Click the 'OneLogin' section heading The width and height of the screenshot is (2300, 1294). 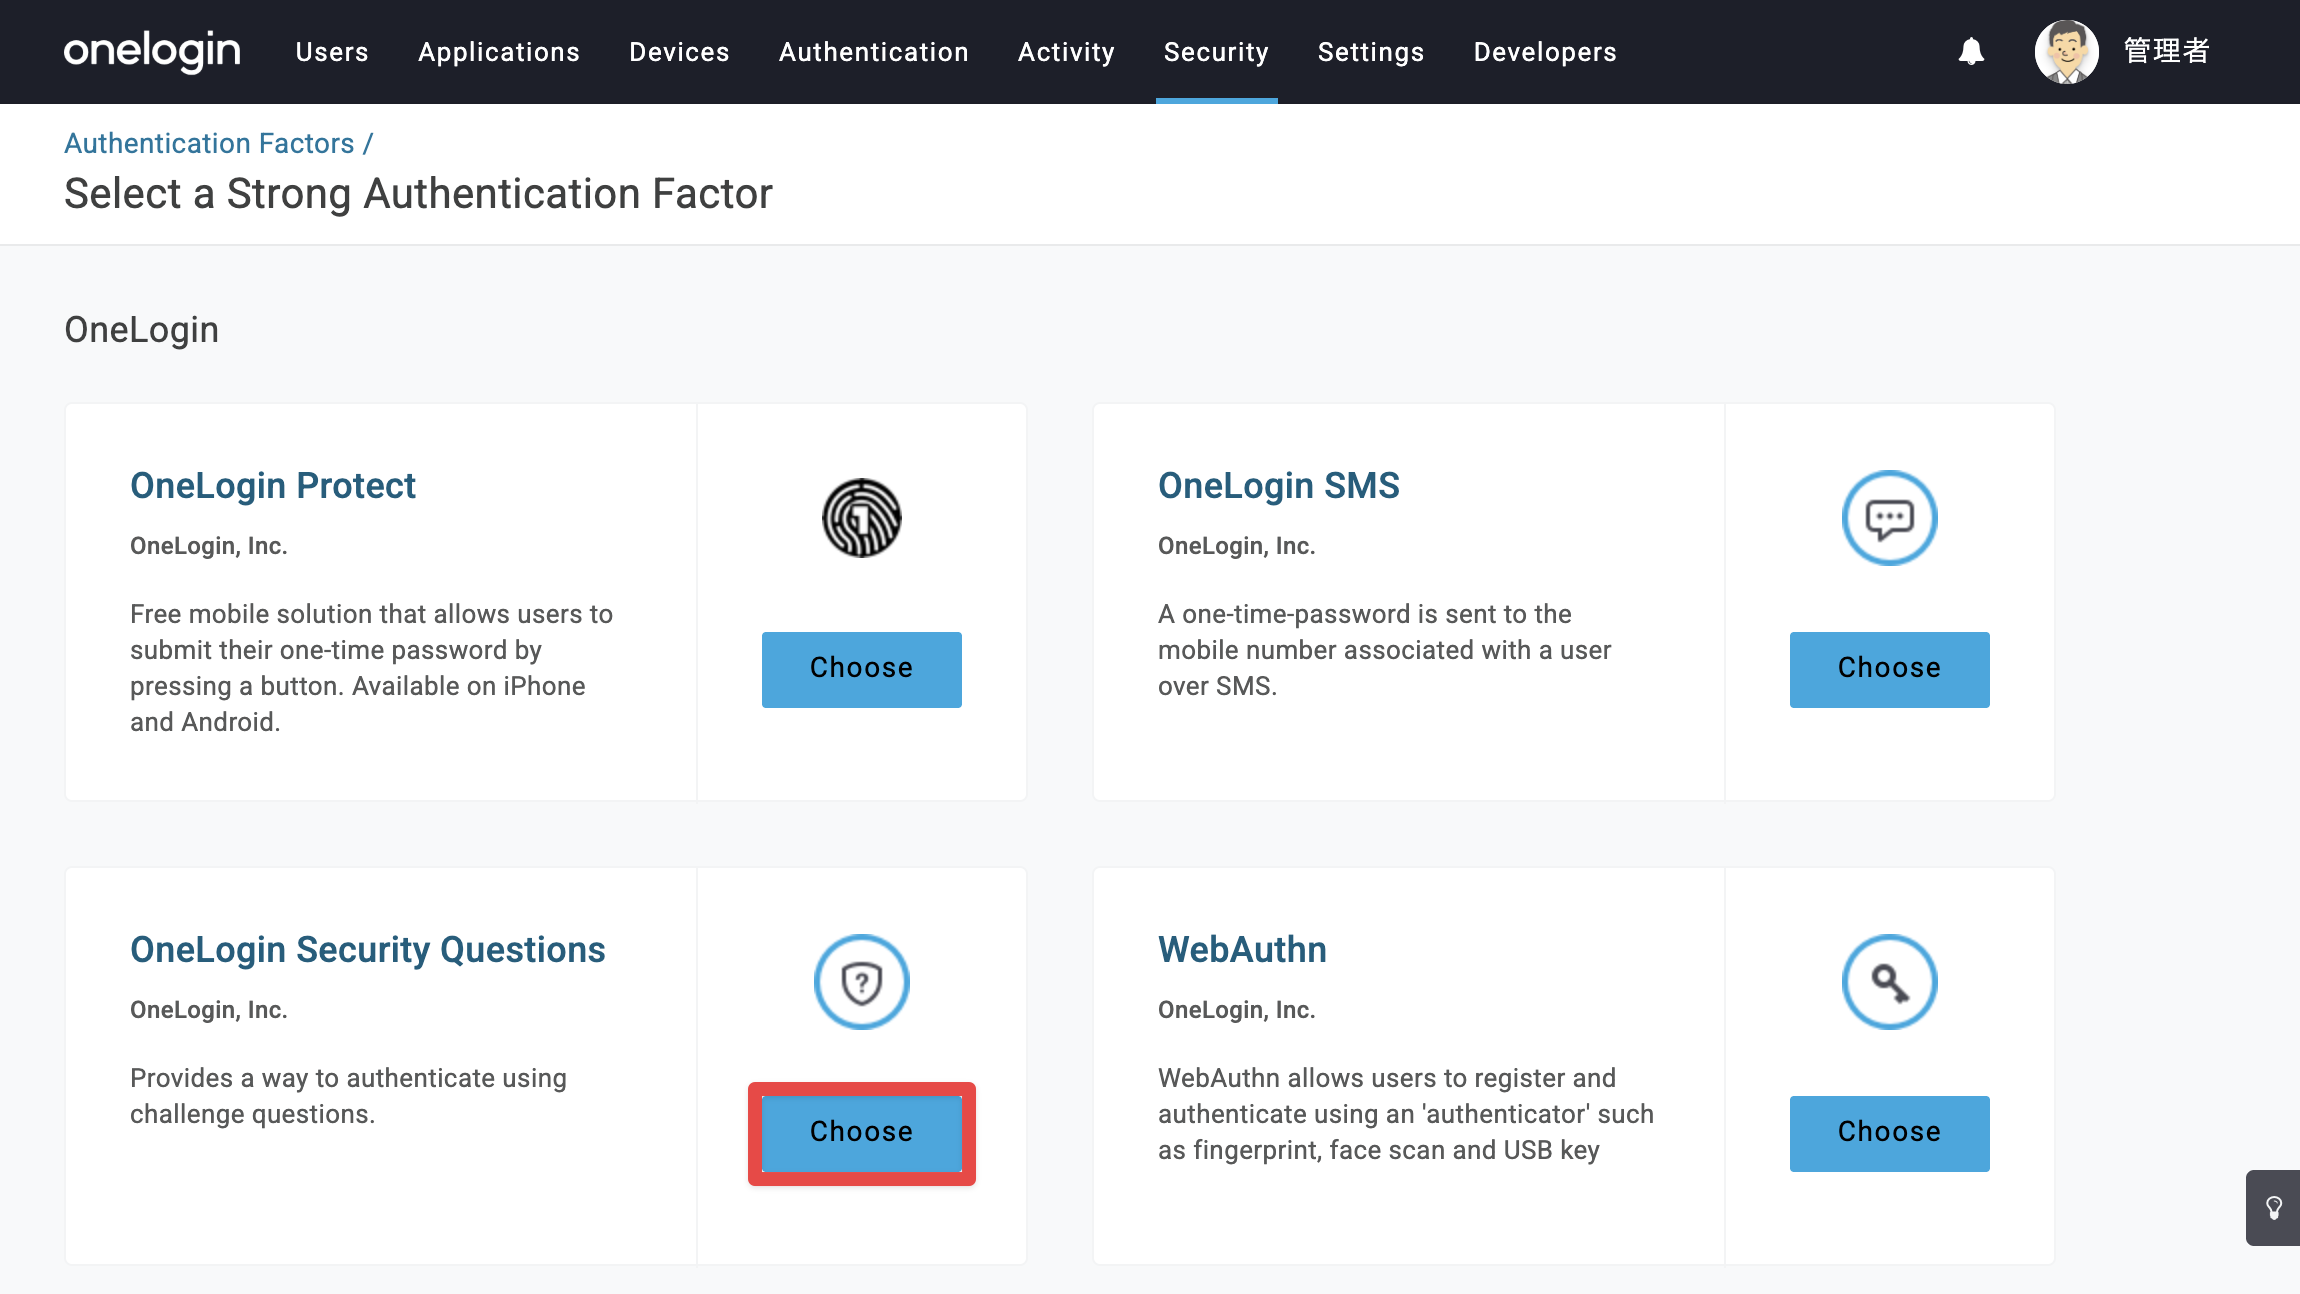coord(142,329)
